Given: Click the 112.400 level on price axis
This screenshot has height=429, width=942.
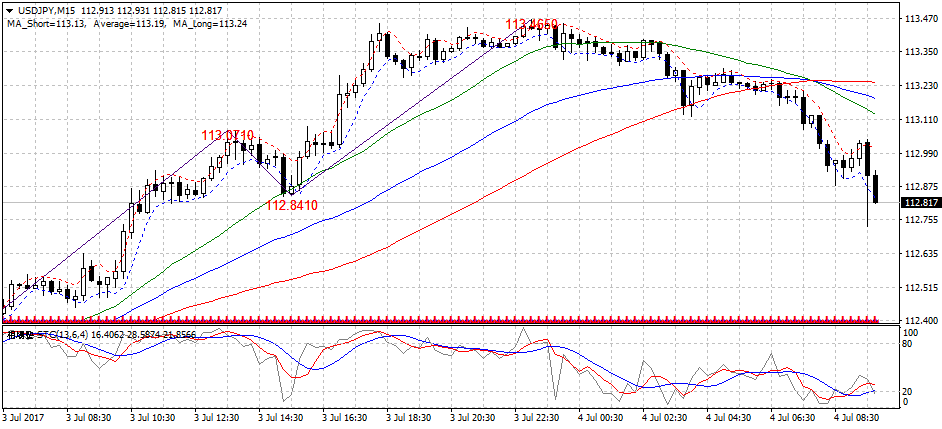Looking at the screenshot, I should click(919, 321).
